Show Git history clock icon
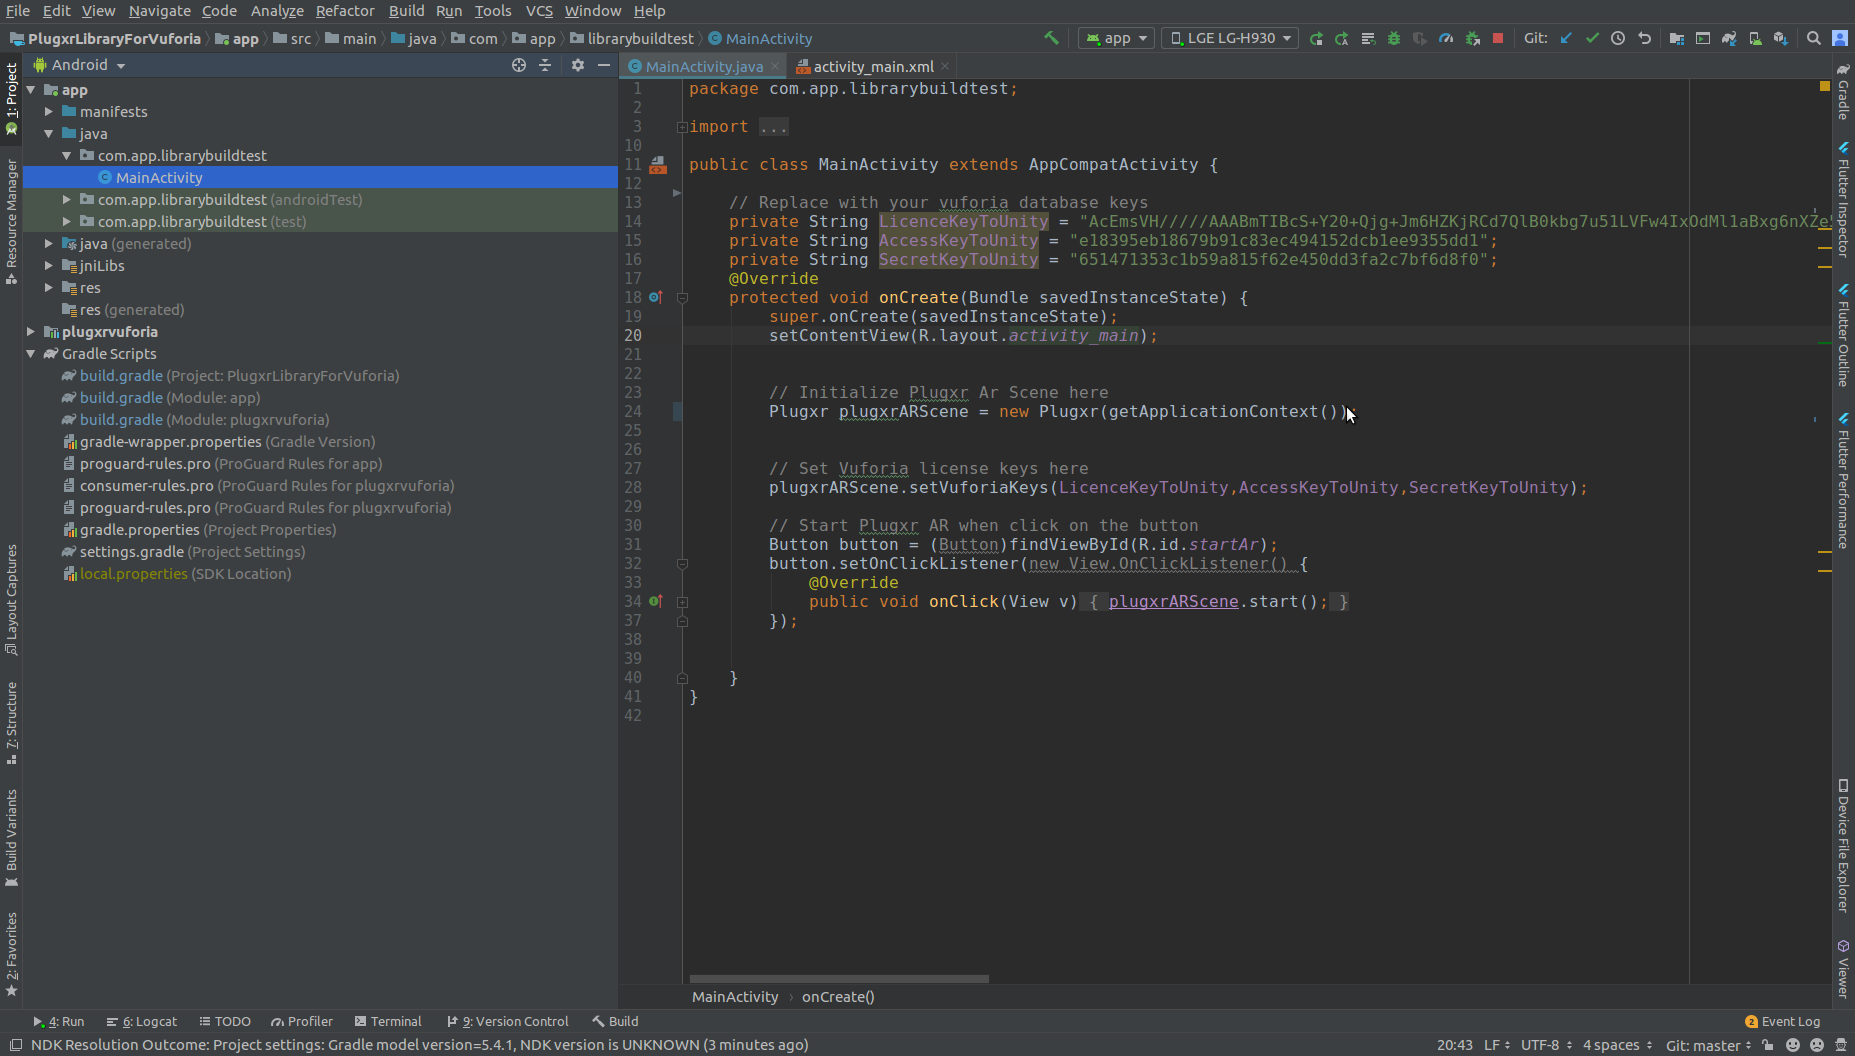 [x=1618, y=38]
